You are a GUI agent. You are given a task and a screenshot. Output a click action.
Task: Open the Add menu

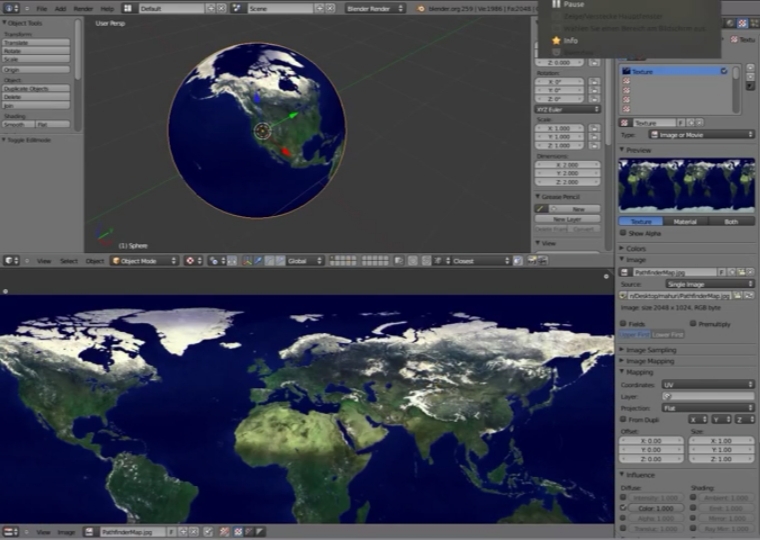tap(60, 9)
